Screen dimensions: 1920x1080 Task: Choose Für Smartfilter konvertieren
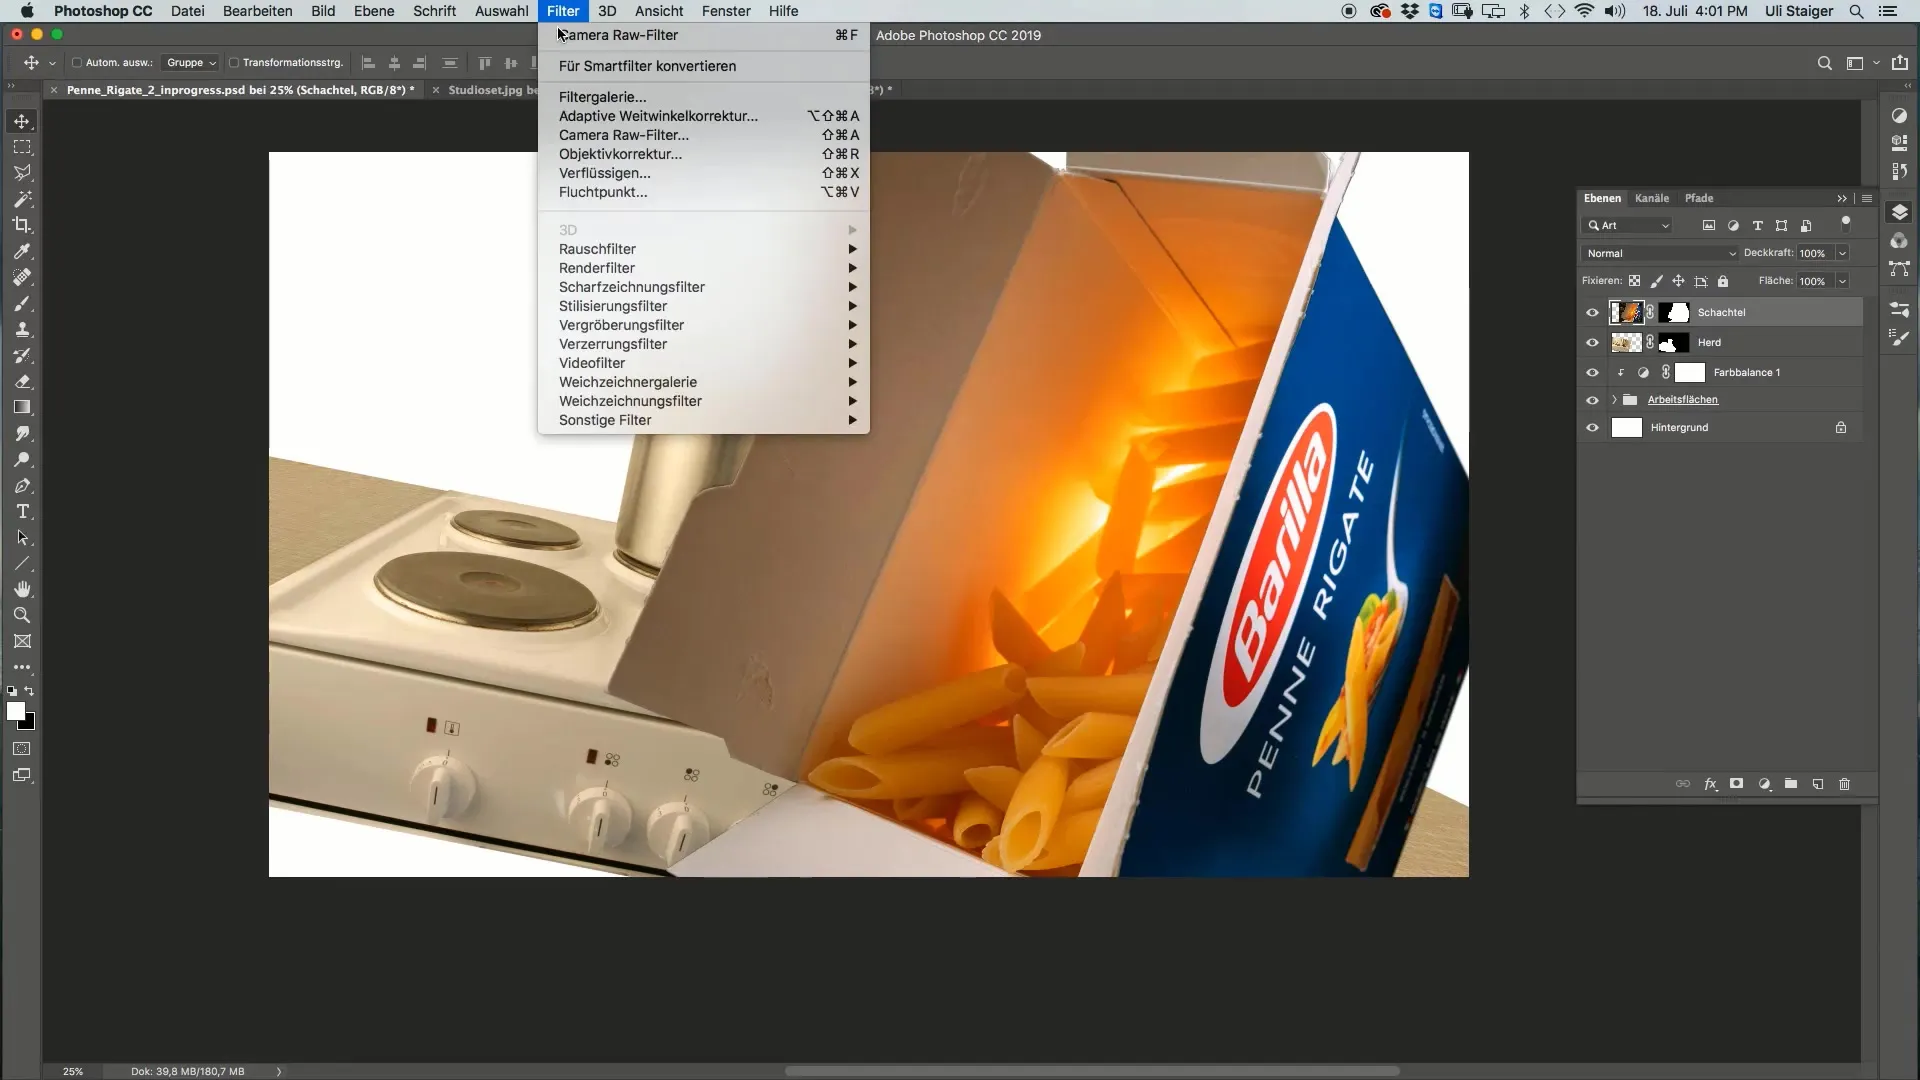pyautogui.click(x=703, y=66)
